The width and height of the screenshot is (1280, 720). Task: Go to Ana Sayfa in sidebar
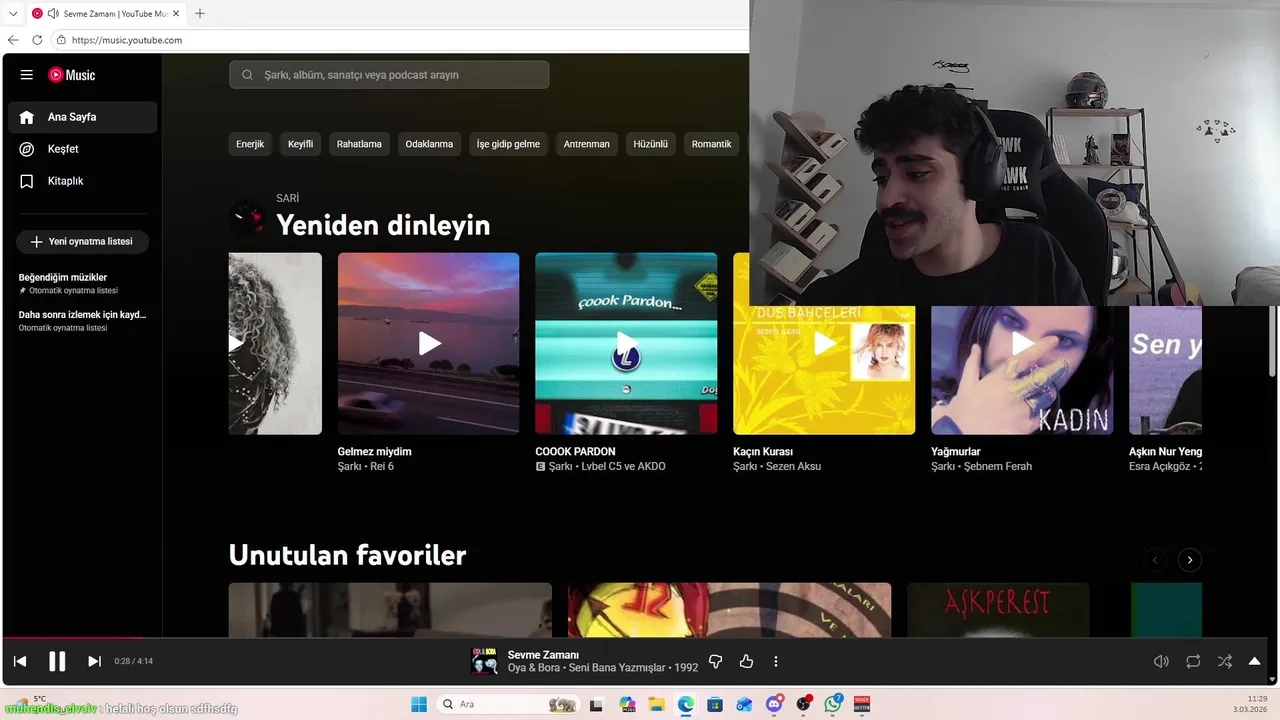[x=83, y=117]
